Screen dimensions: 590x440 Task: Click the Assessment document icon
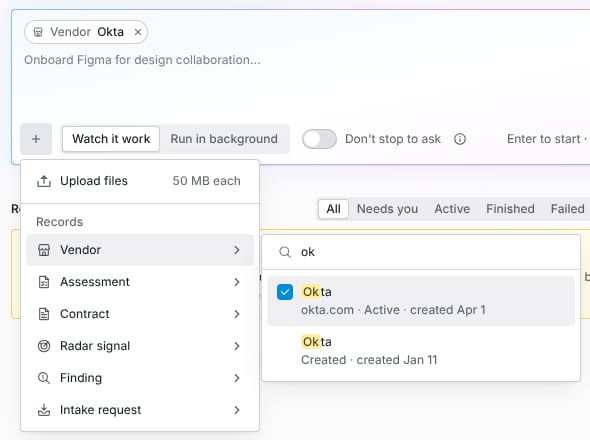pos(44,282)
